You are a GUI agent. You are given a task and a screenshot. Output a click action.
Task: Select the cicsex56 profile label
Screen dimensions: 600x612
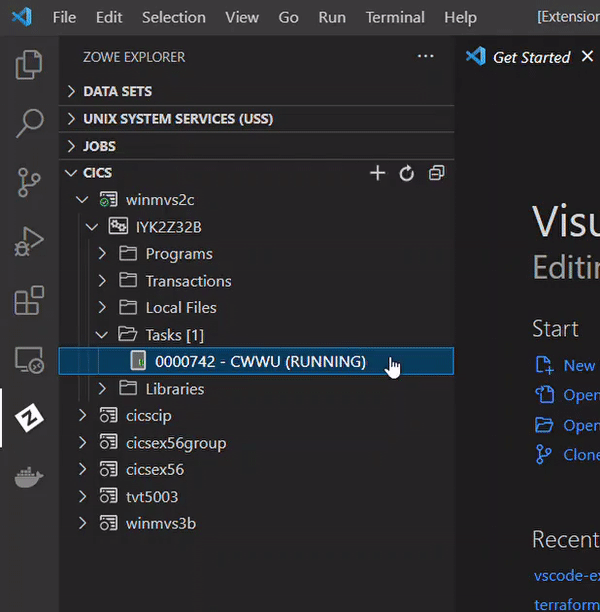click(x=155, y=470)
